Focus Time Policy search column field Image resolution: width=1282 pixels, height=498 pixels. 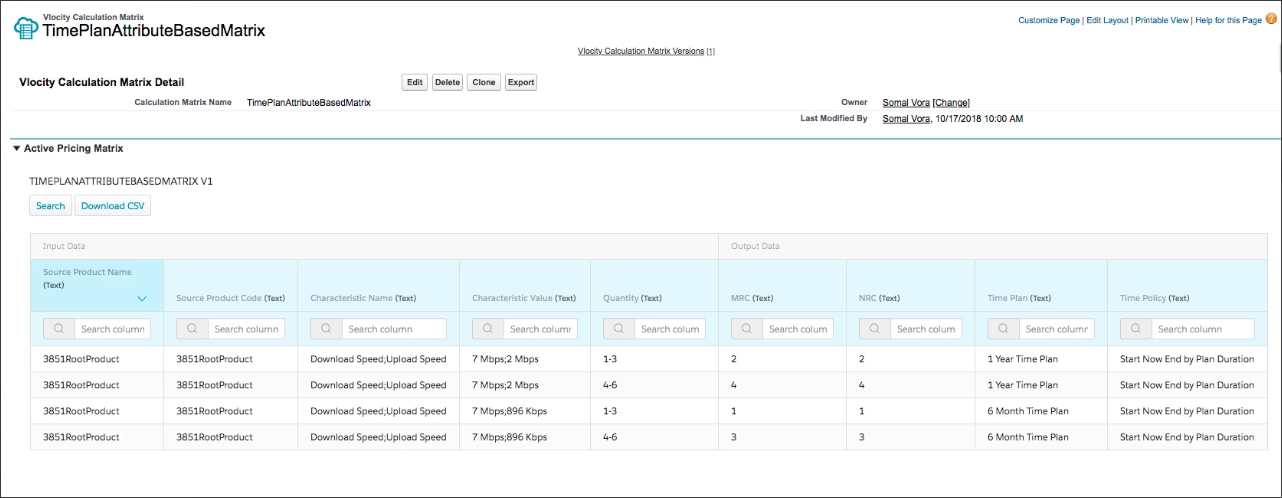tap(1203, 329)
